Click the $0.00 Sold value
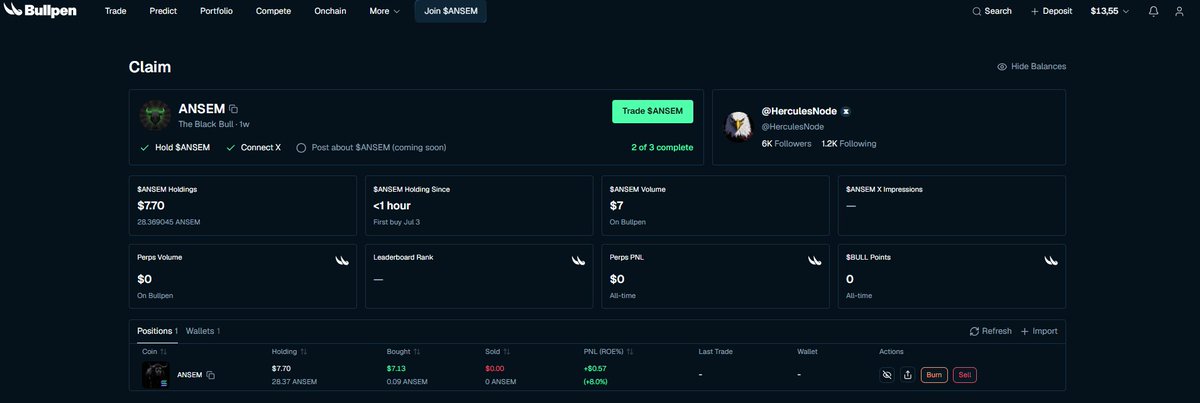 click(x=496, y=369)
